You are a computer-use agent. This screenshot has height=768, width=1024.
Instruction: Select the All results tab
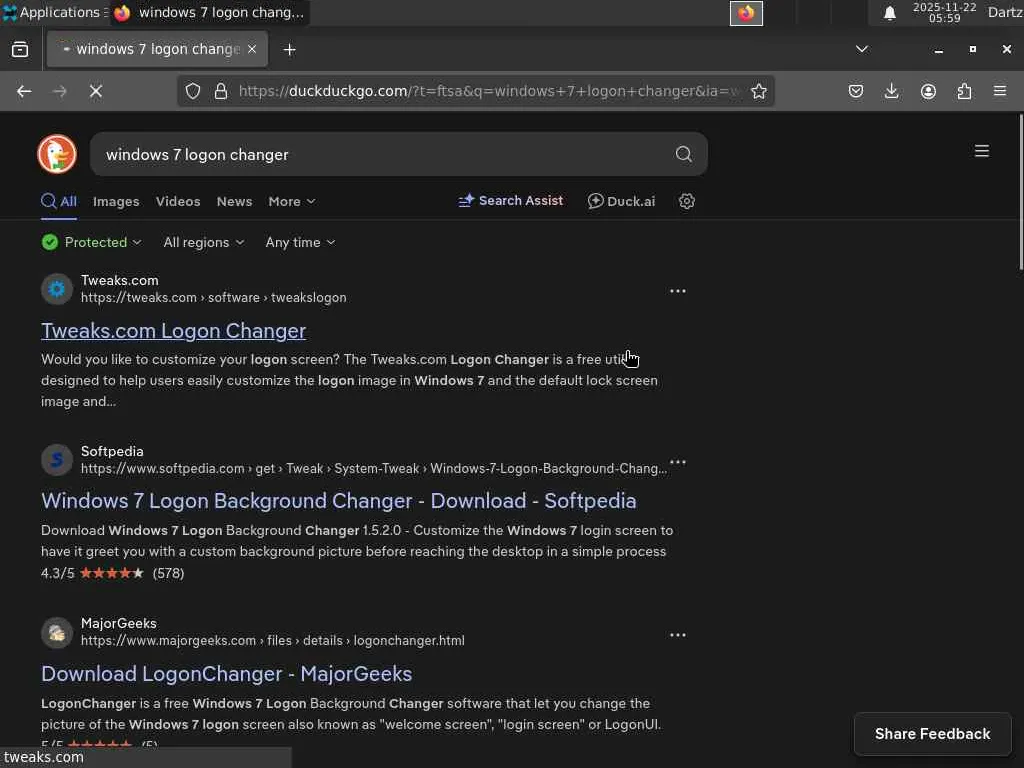coord(59,201)
